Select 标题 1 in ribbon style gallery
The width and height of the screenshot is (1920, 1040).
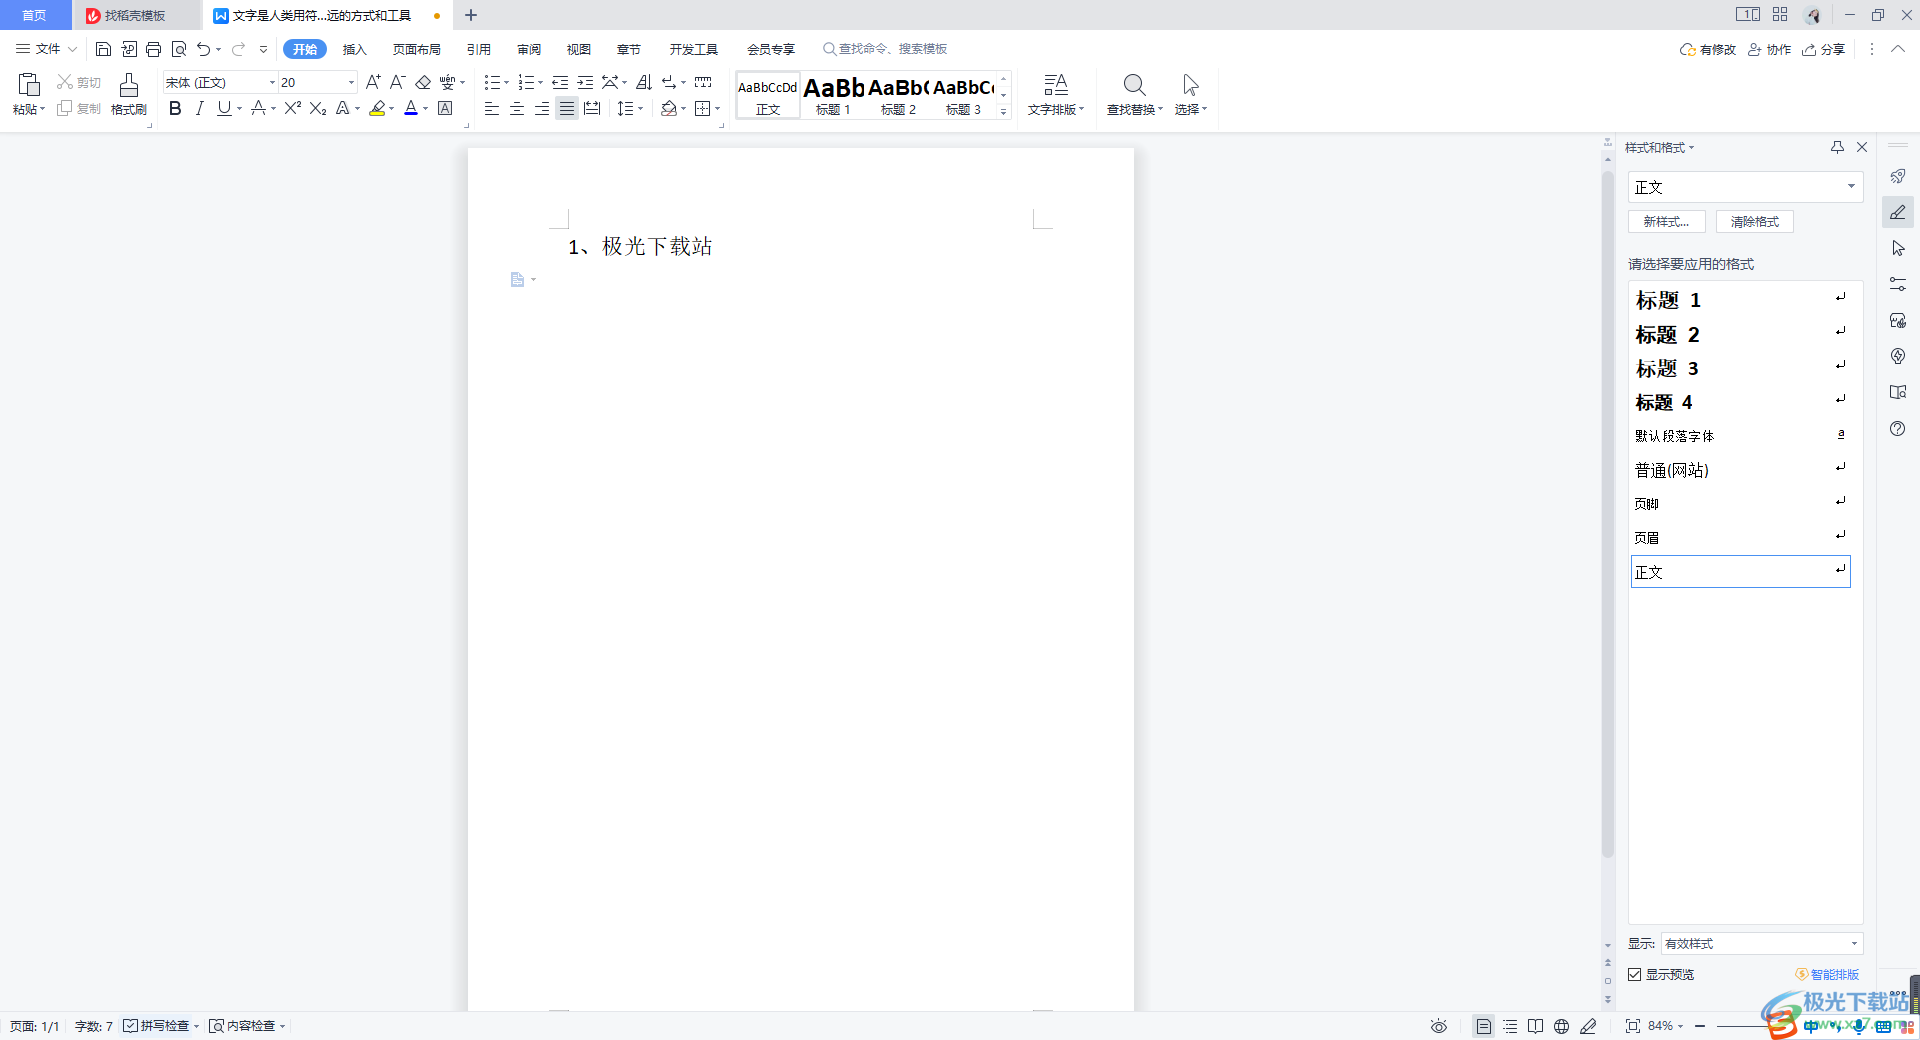[833, 95]
